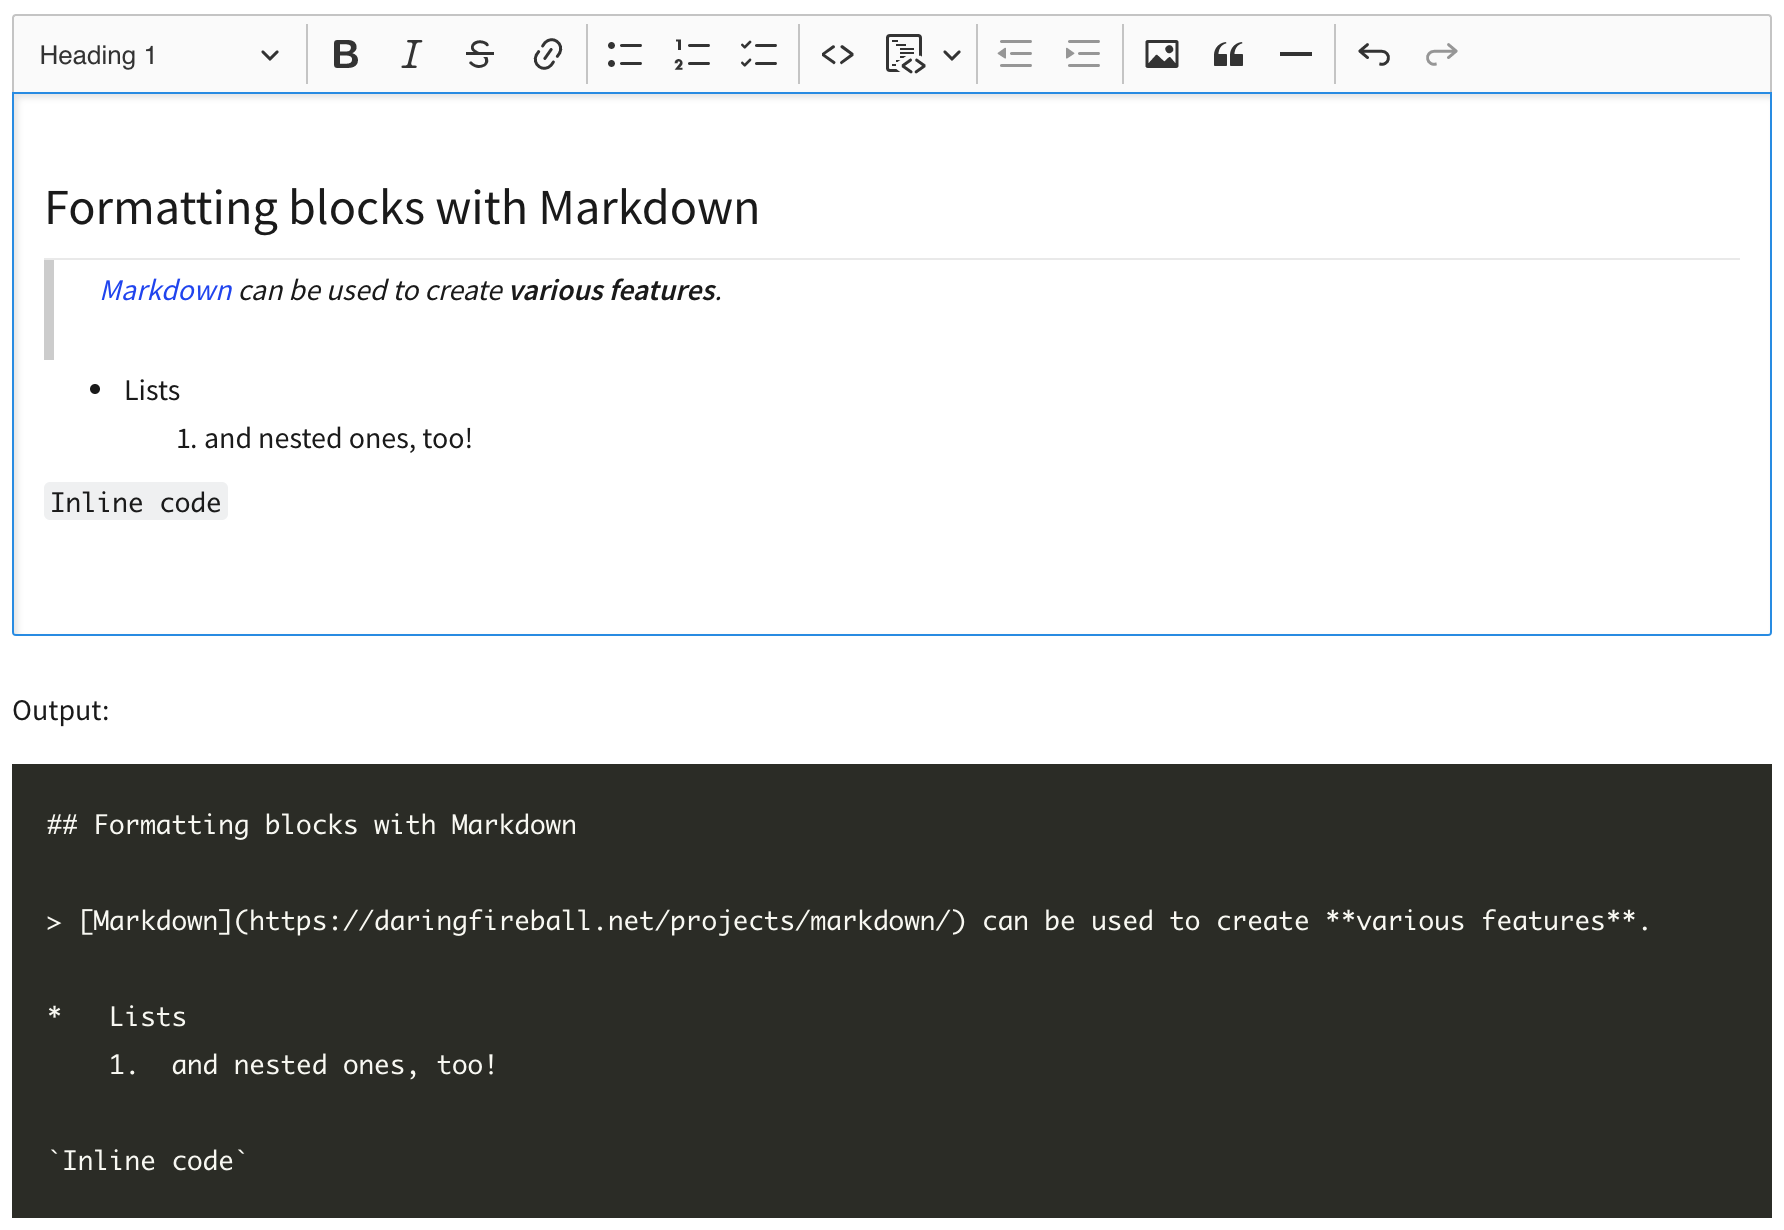This screenshot has width=1784, height=1230.
Task: Insert an image
Action: tap(1162, 55)
